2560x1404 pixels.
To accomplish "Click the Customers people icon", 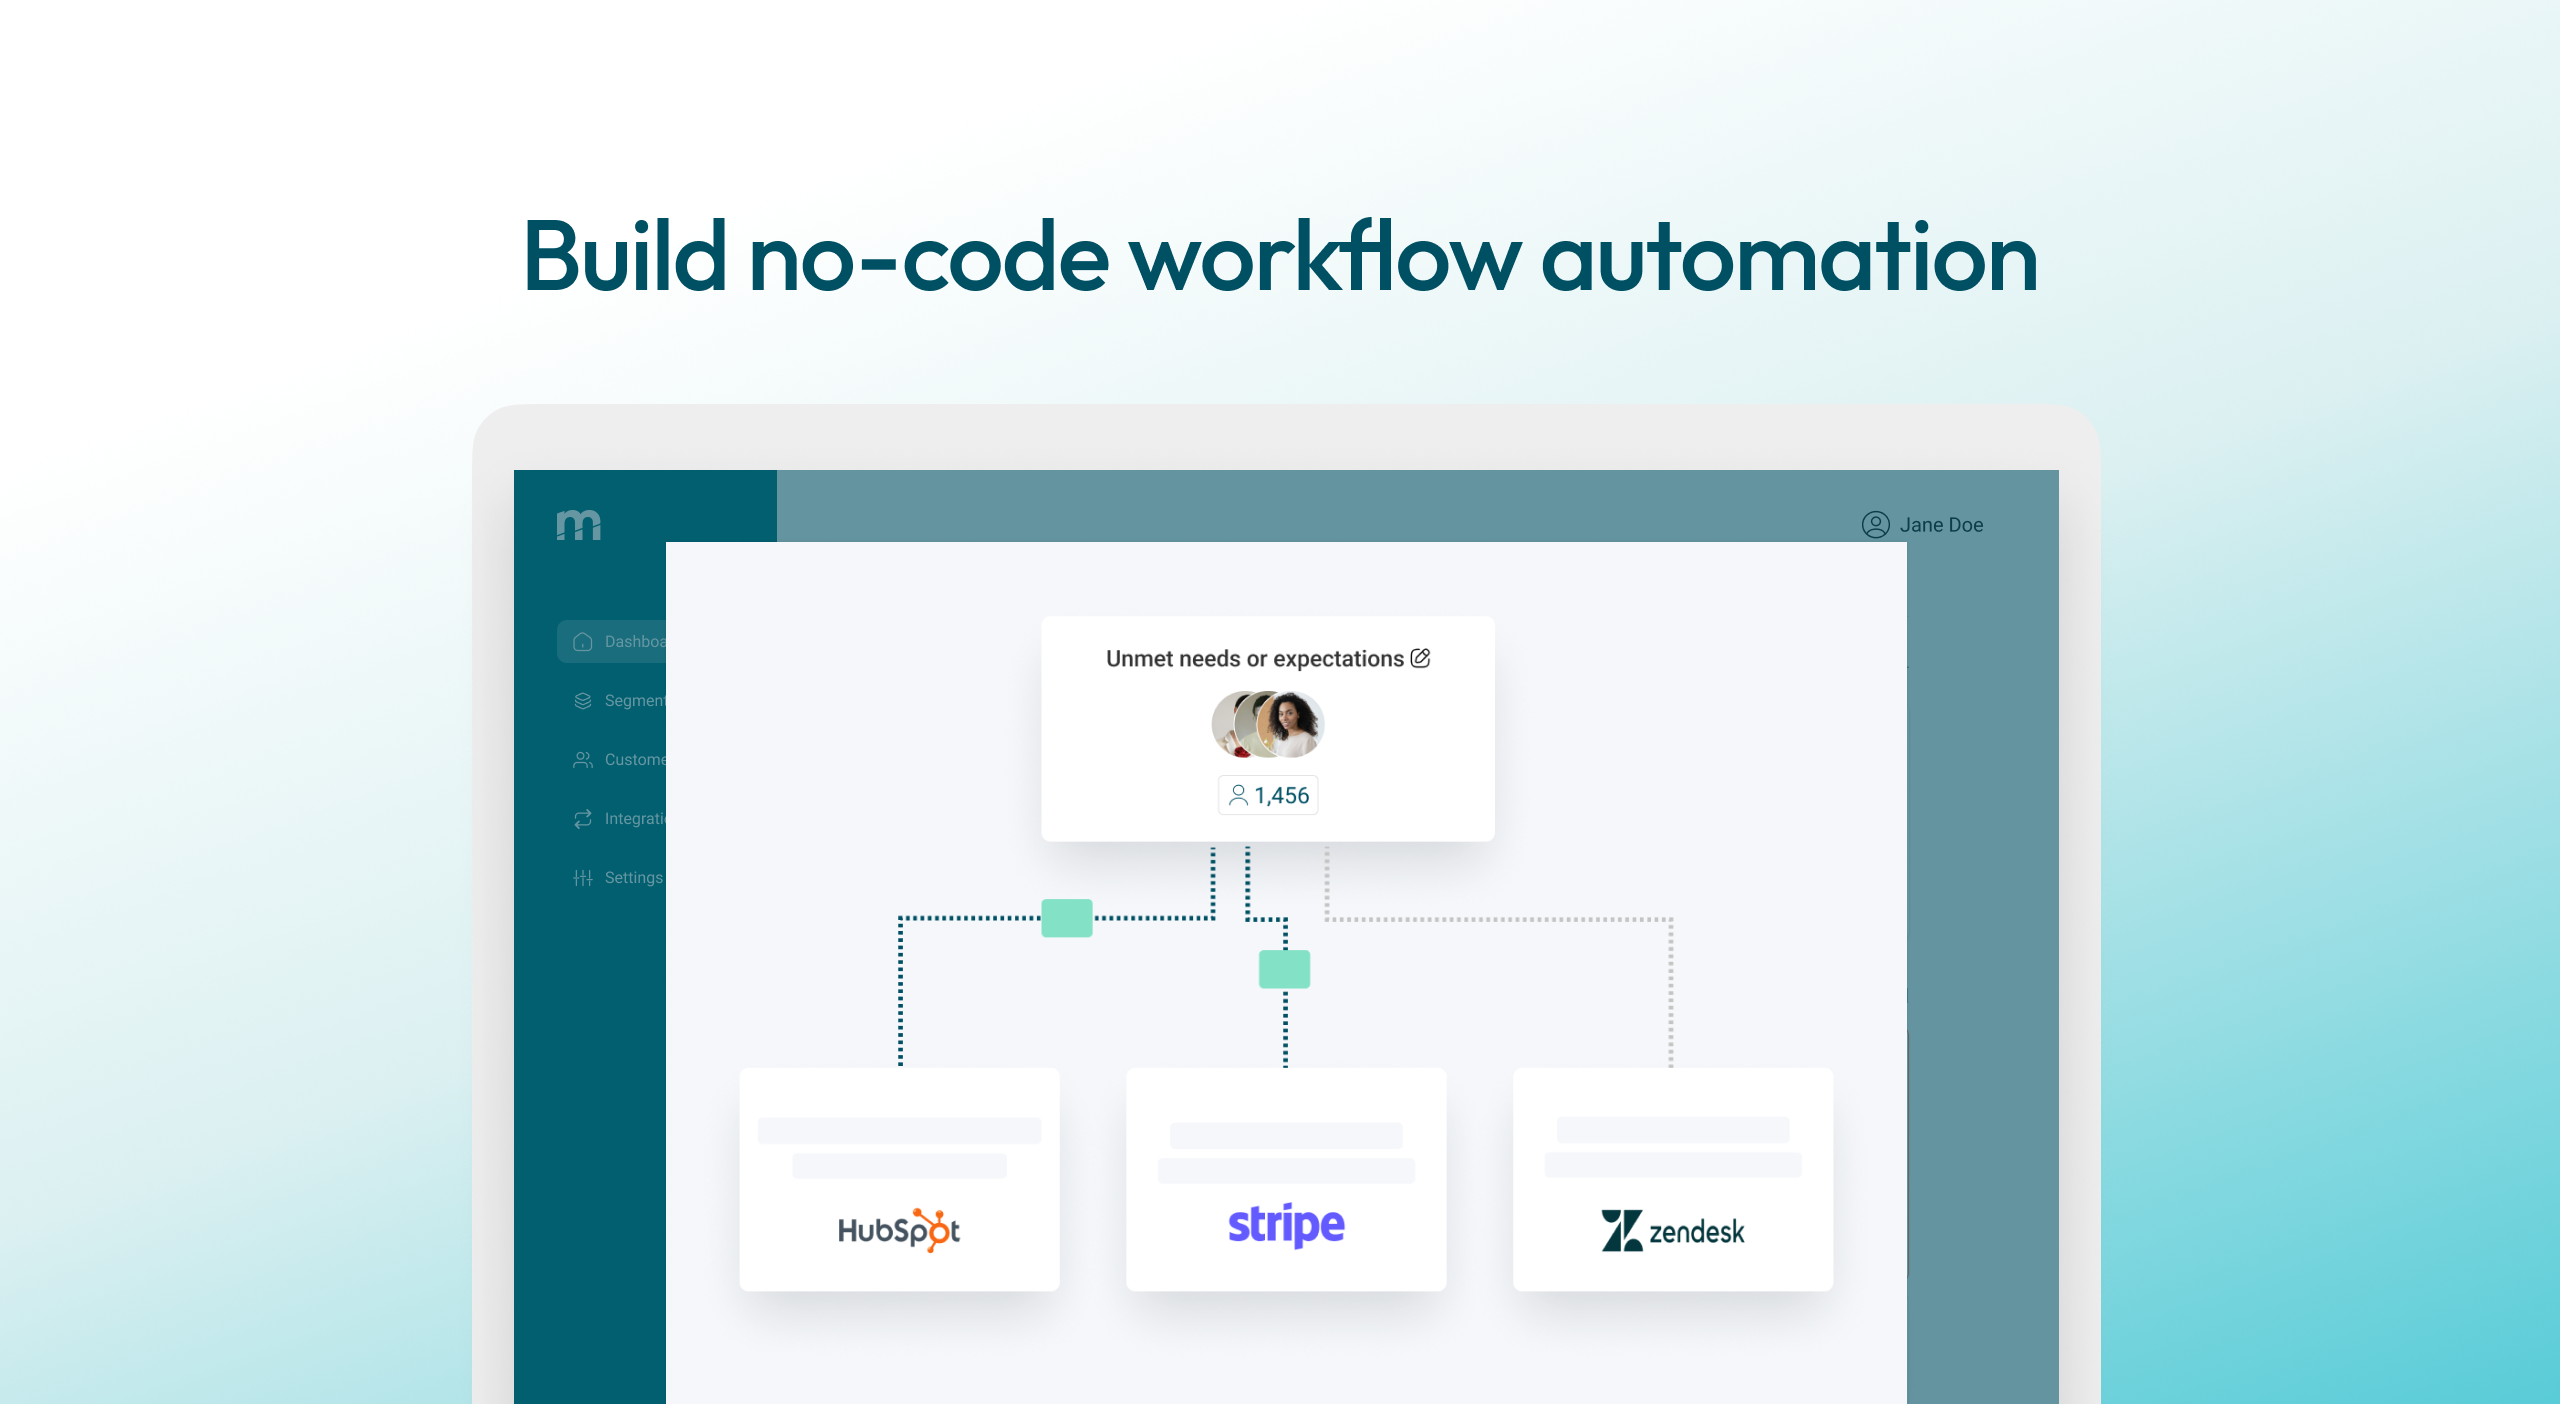I will tap(583, 760).
